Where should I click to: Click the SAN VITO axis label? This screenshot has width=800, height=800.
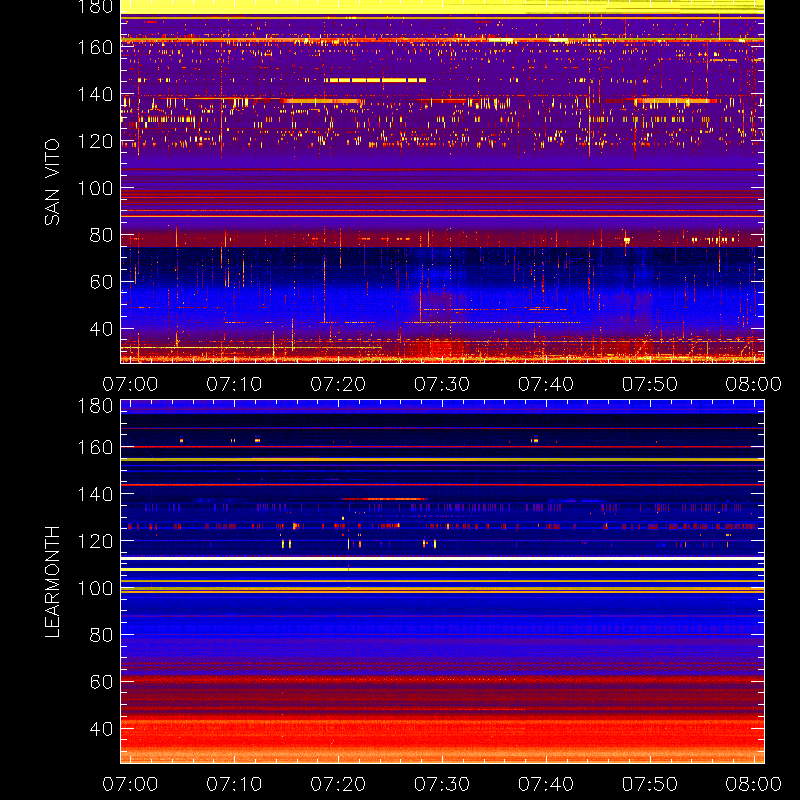tap(52, 182)
